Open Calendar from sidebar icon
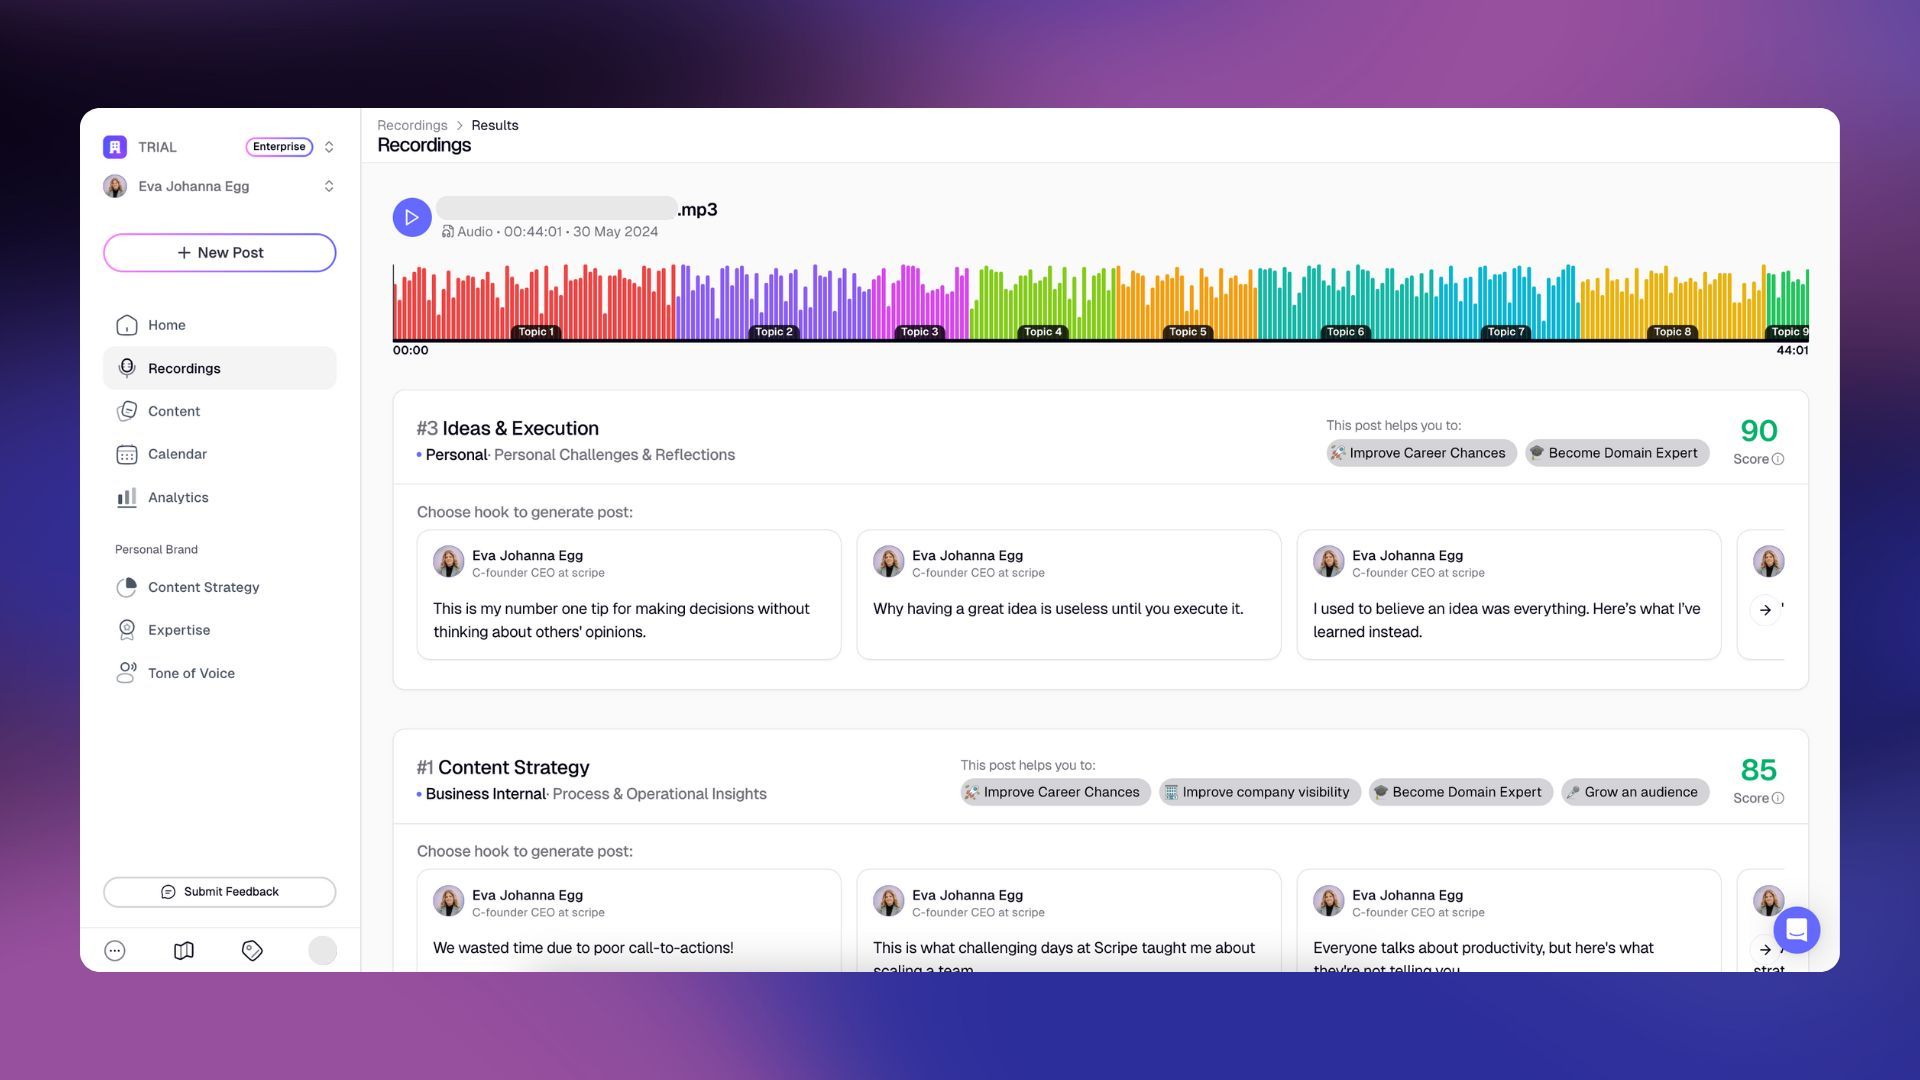This screenshot has width=1920, height=1080. coord(127,454)
